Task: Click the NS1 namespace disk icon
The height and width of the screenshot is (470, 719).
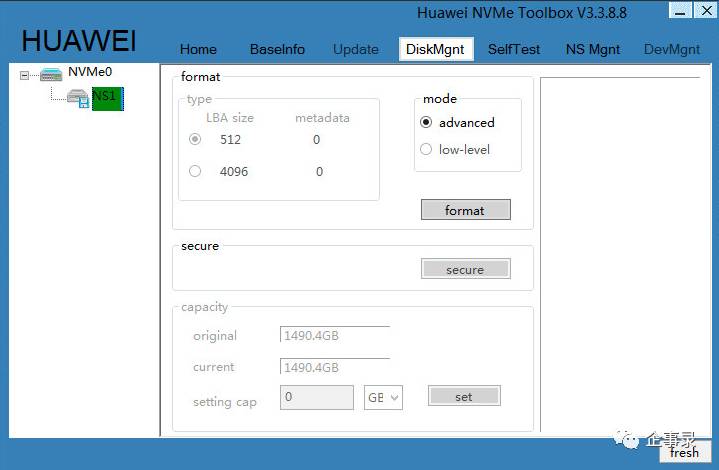Action: pyautogui.click(x=78, y=98)
